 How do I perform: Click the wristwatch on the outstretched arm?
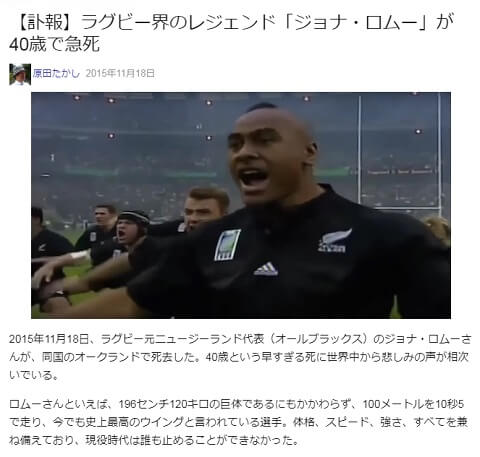coord(62,295)
